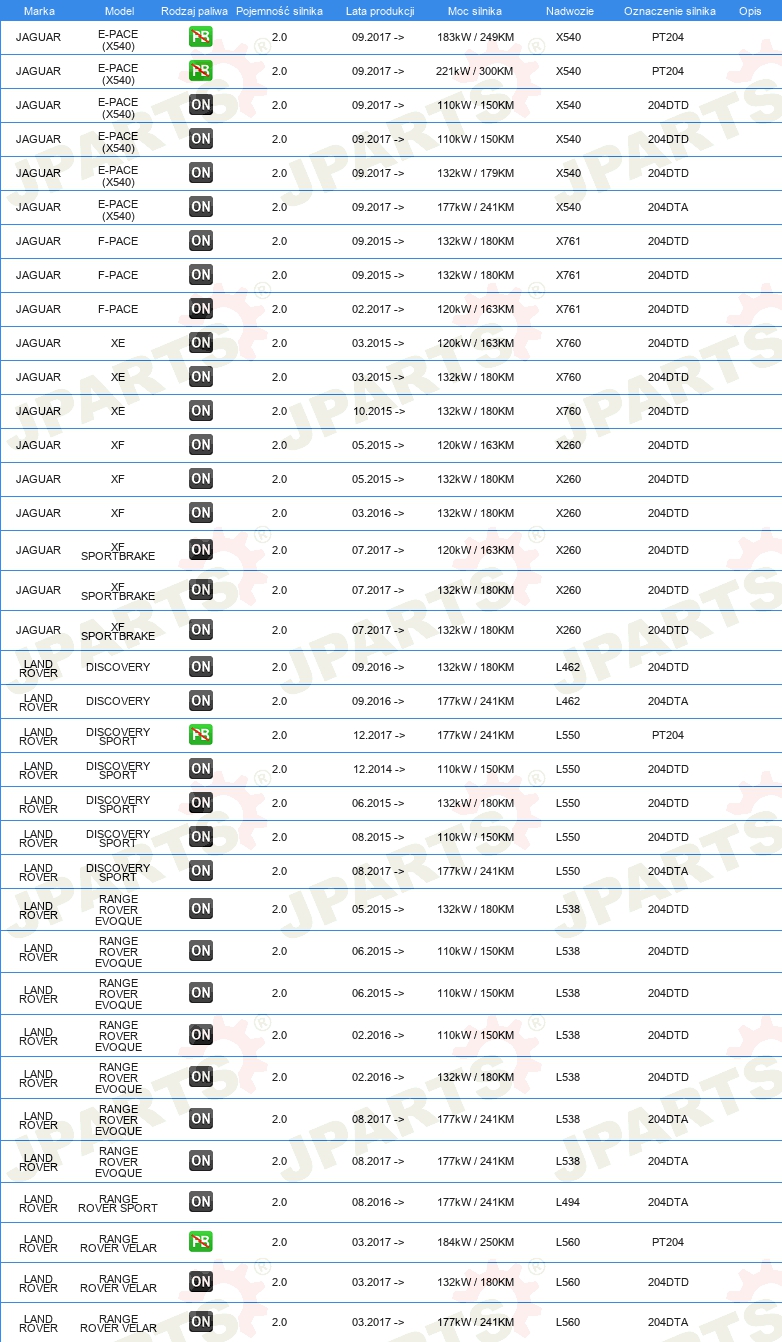Click the Marka column header
The image size is (782, 1342).
[39, 11]
